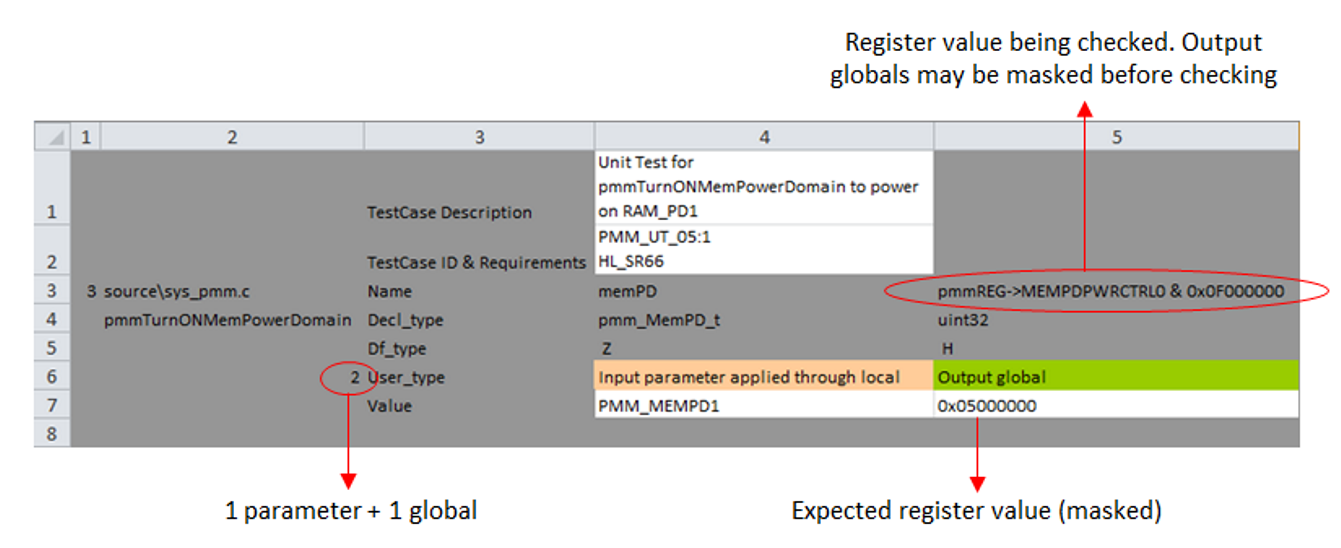The image size is (1341, 548).
Task: Select row header 7
Action: click(52, 406)
